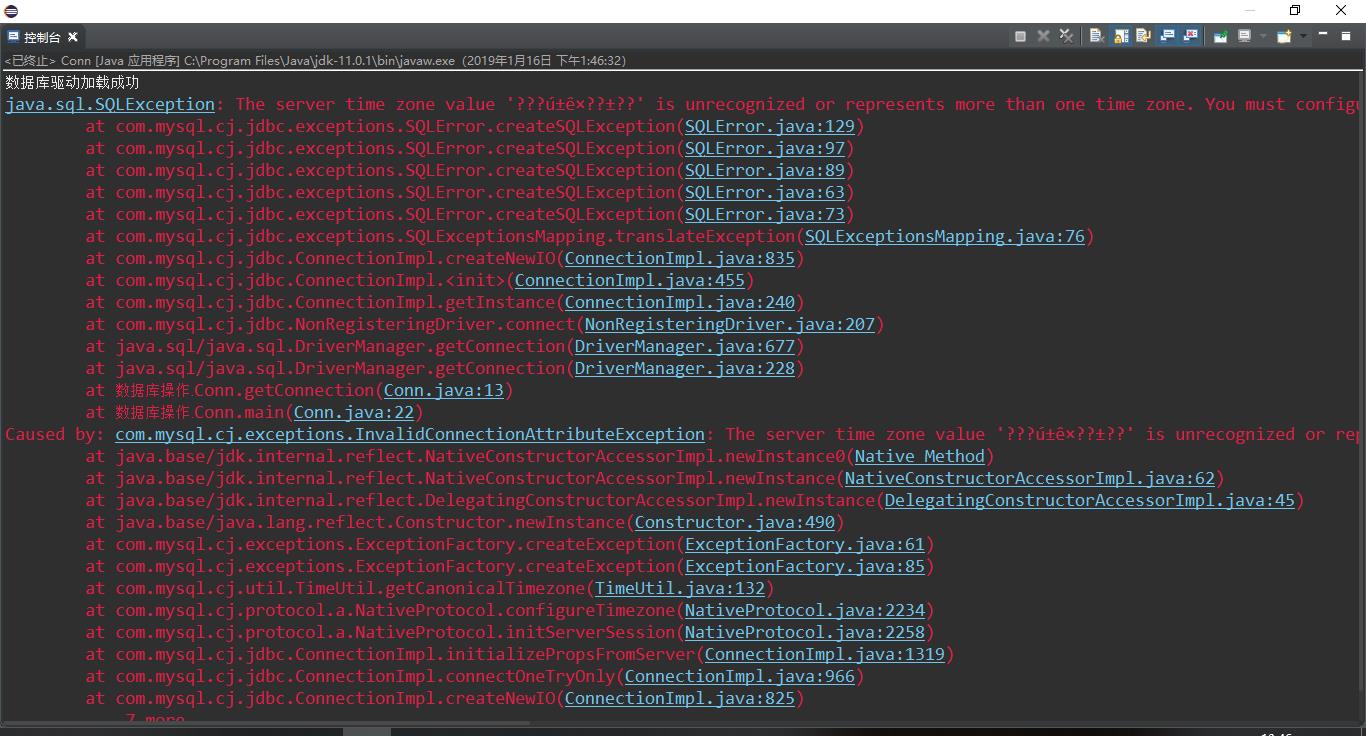Open ConnectionImpl.java:835 link
Image resolution: width=1366 pixels, height=736 pixels.
click(680, 258)
